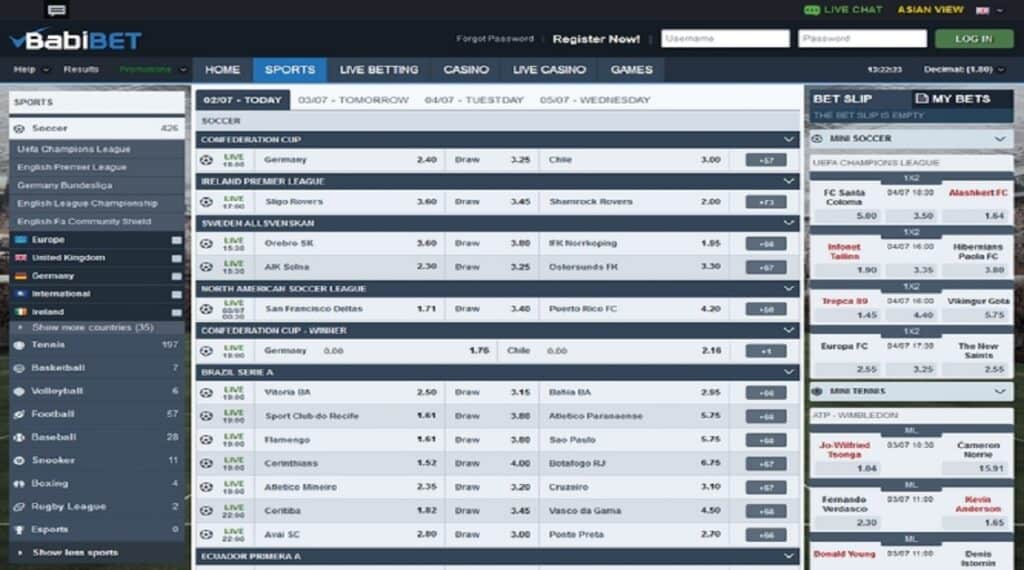Collapse the Sweden Allsvenskan section

point(788,223)
